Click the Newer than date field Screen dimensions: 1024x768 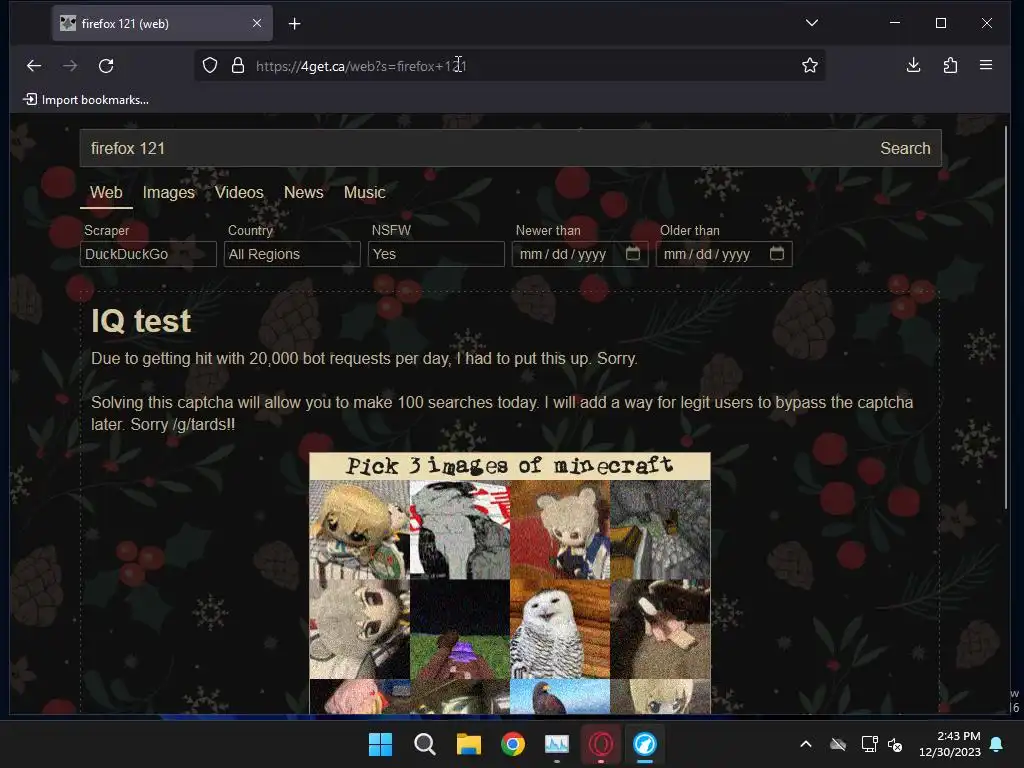pyautogui.click(x=580, y=254)
